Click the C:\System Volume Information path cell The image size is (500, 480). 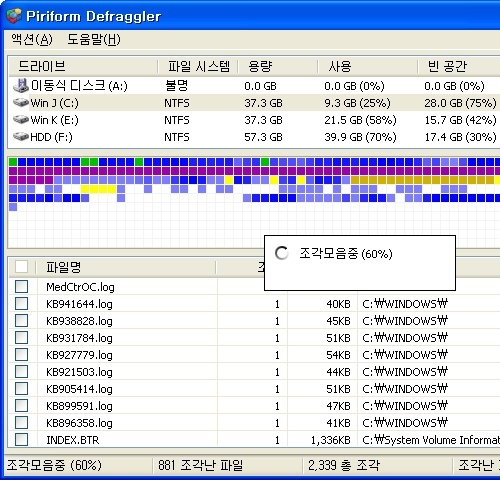[x=431, y=440]
